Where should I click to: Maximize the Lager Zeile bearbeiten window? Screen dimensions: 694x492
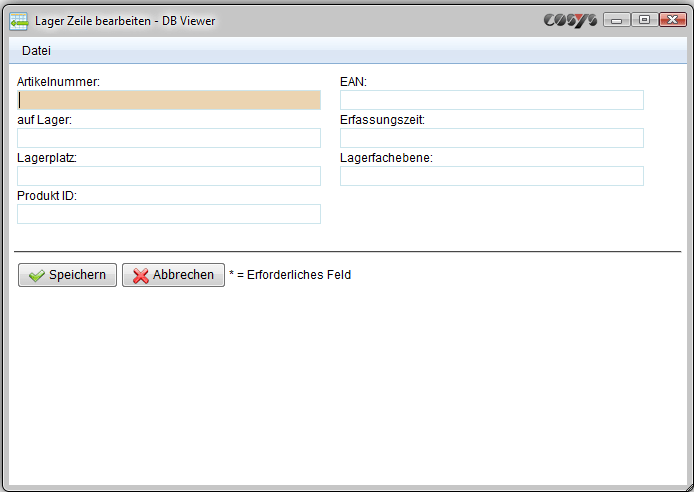(645, 20)
